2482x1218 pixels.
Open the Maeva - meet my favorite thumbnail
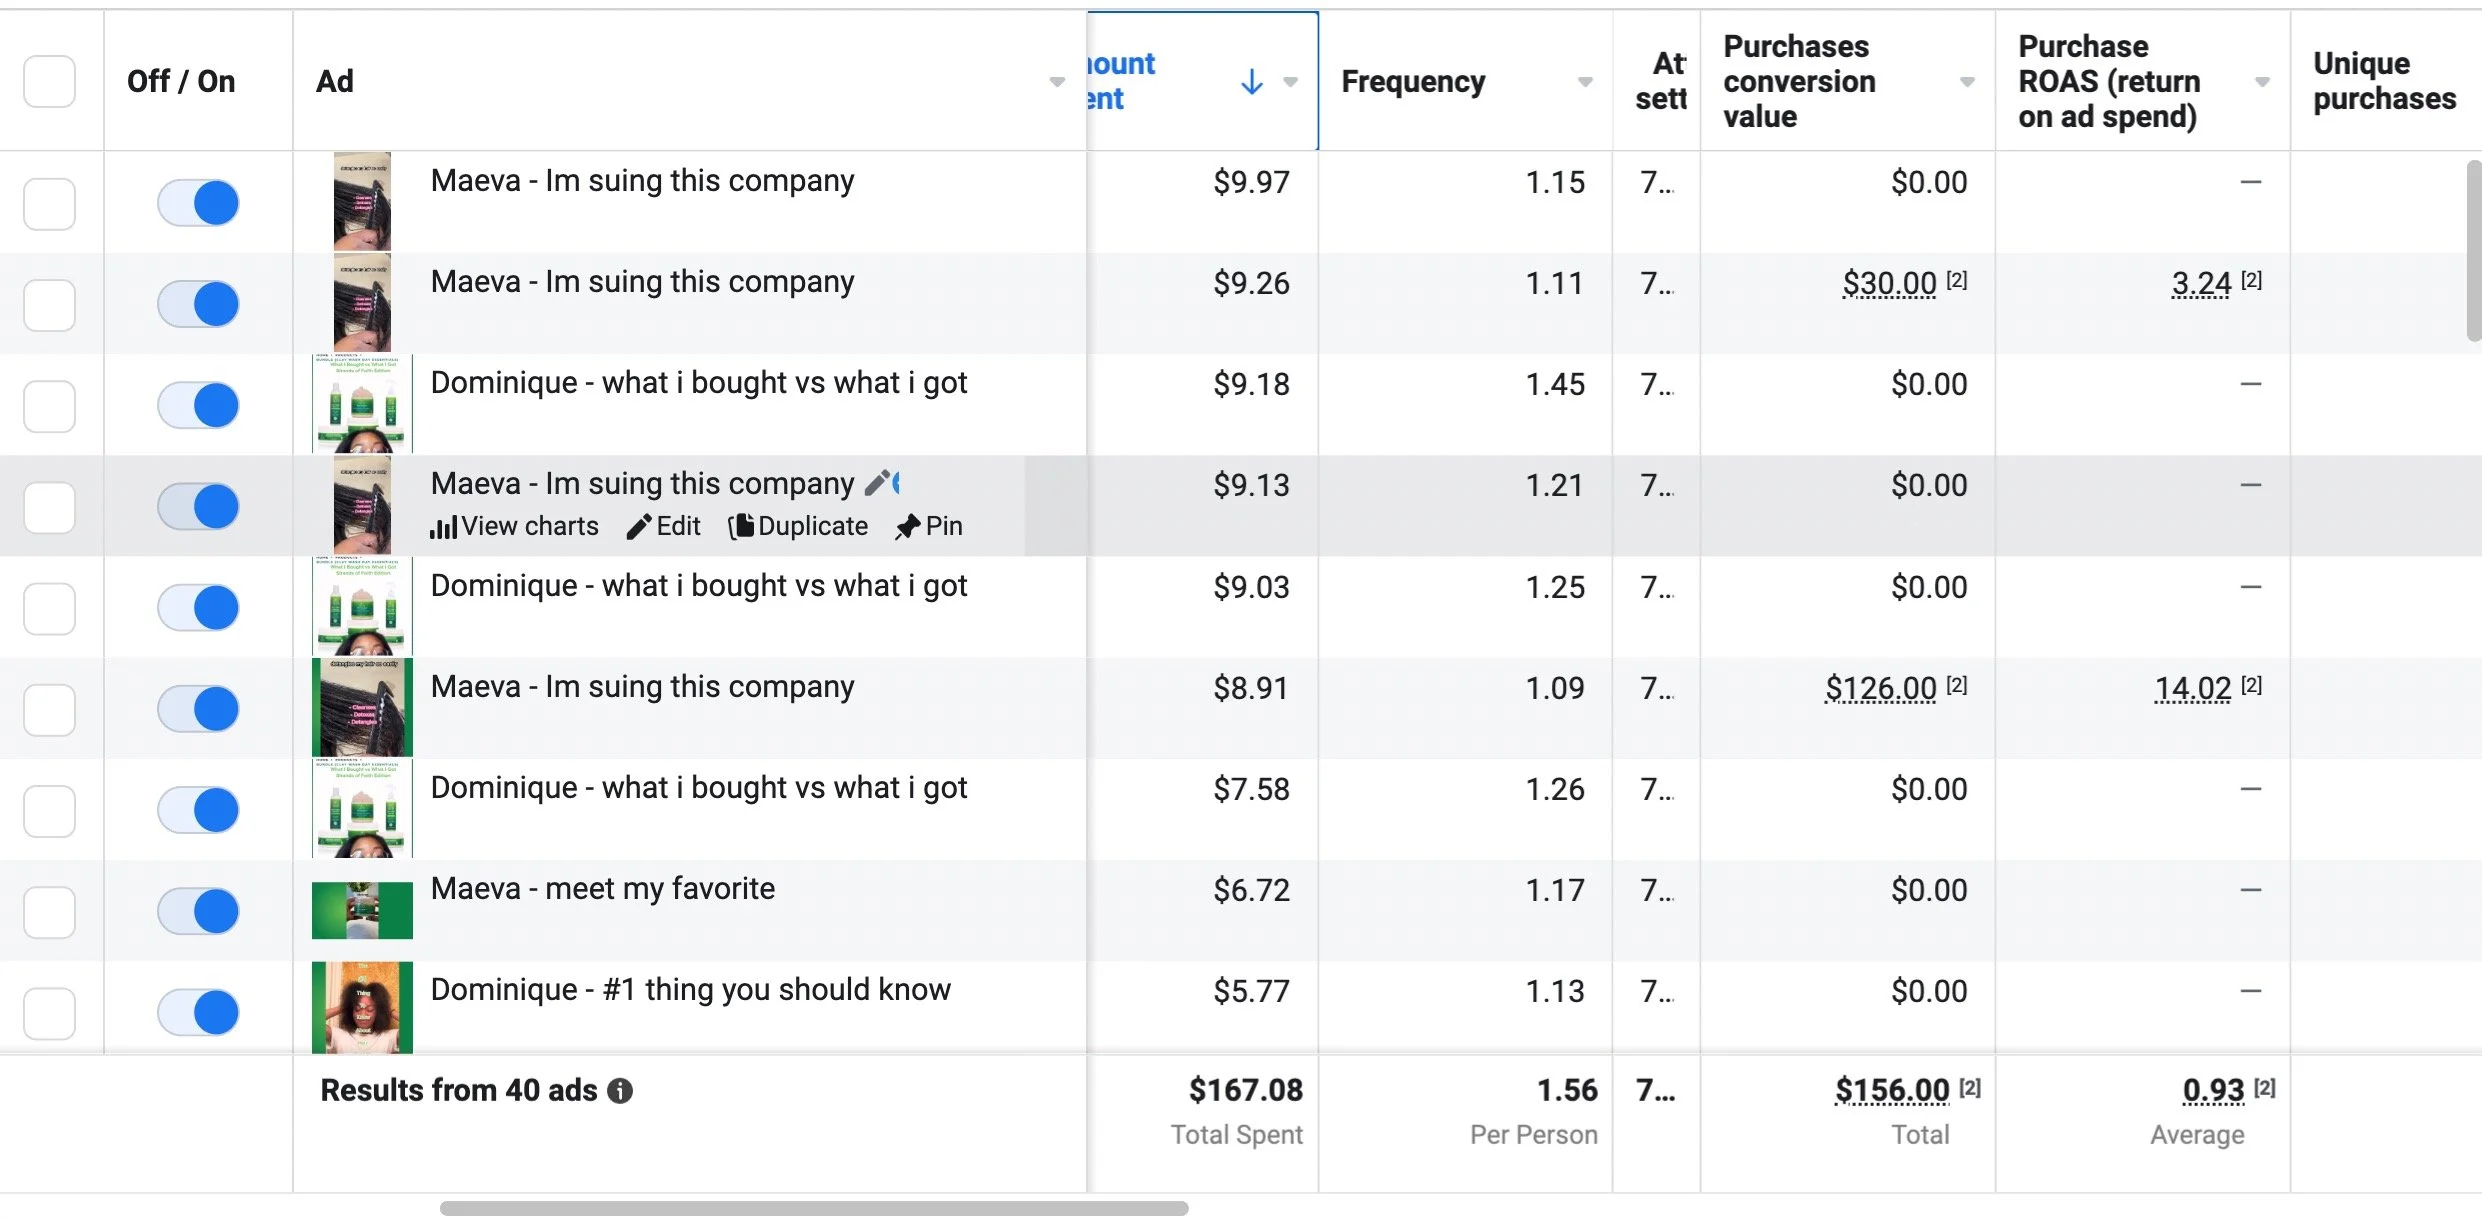(x=362, y=910)
